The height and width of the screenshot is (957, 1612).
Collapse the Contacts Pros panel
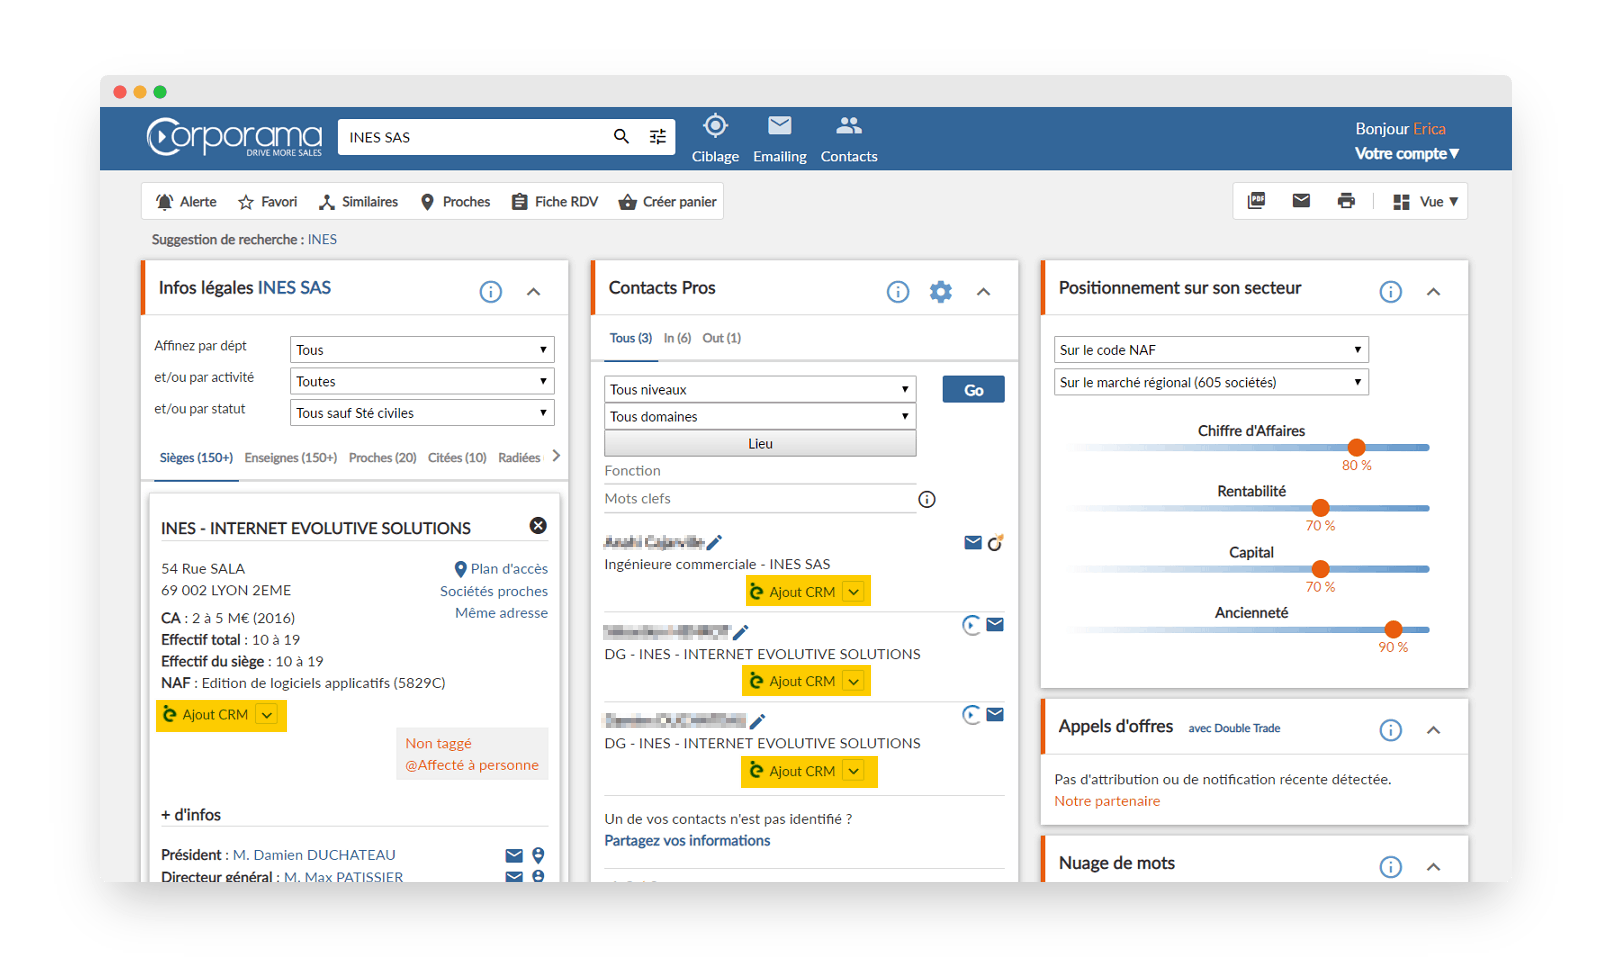[x=984, y=292]
